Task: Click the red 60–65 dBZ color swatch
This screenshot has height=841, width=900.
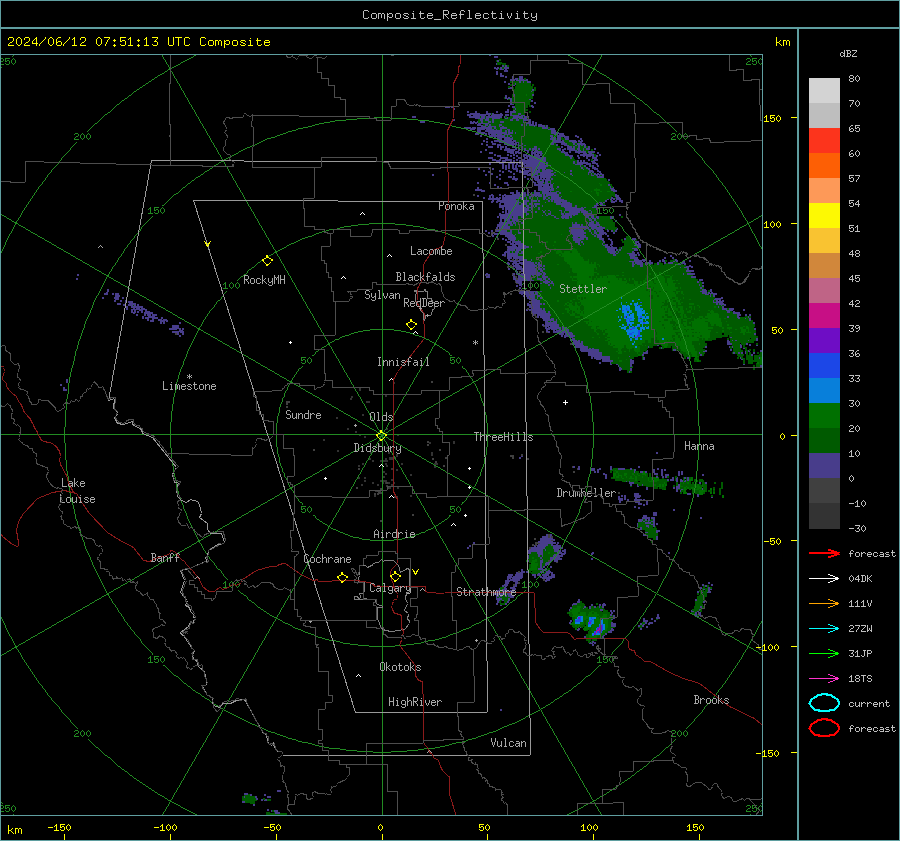Action: pos(824,141)
